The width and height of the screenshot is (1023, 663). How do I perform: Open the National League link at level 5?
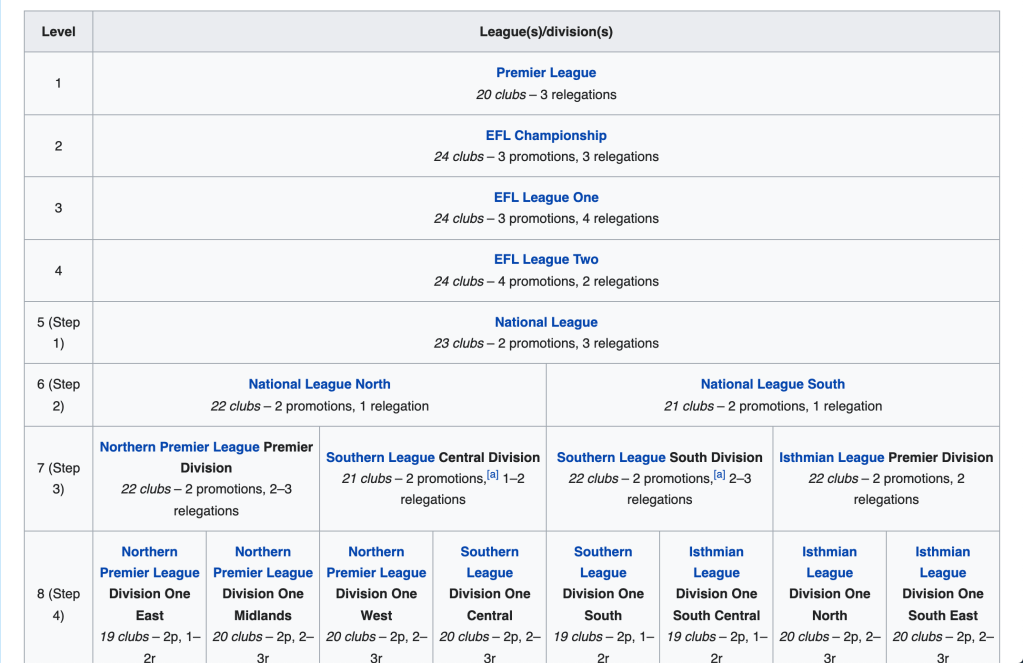coord(546,322)
